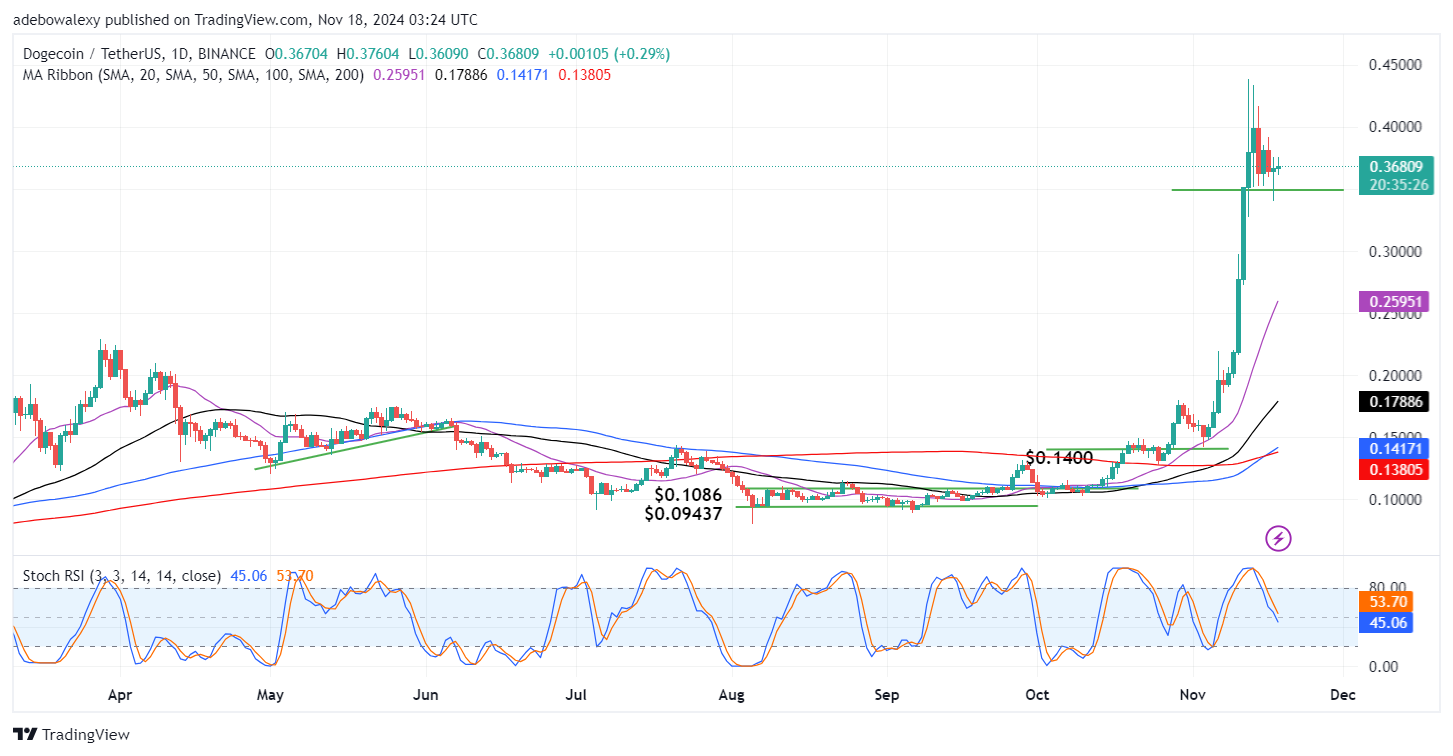
Task: Click the blue Stoch RSI label 45.06
Action: click(x=1384, y=622)
